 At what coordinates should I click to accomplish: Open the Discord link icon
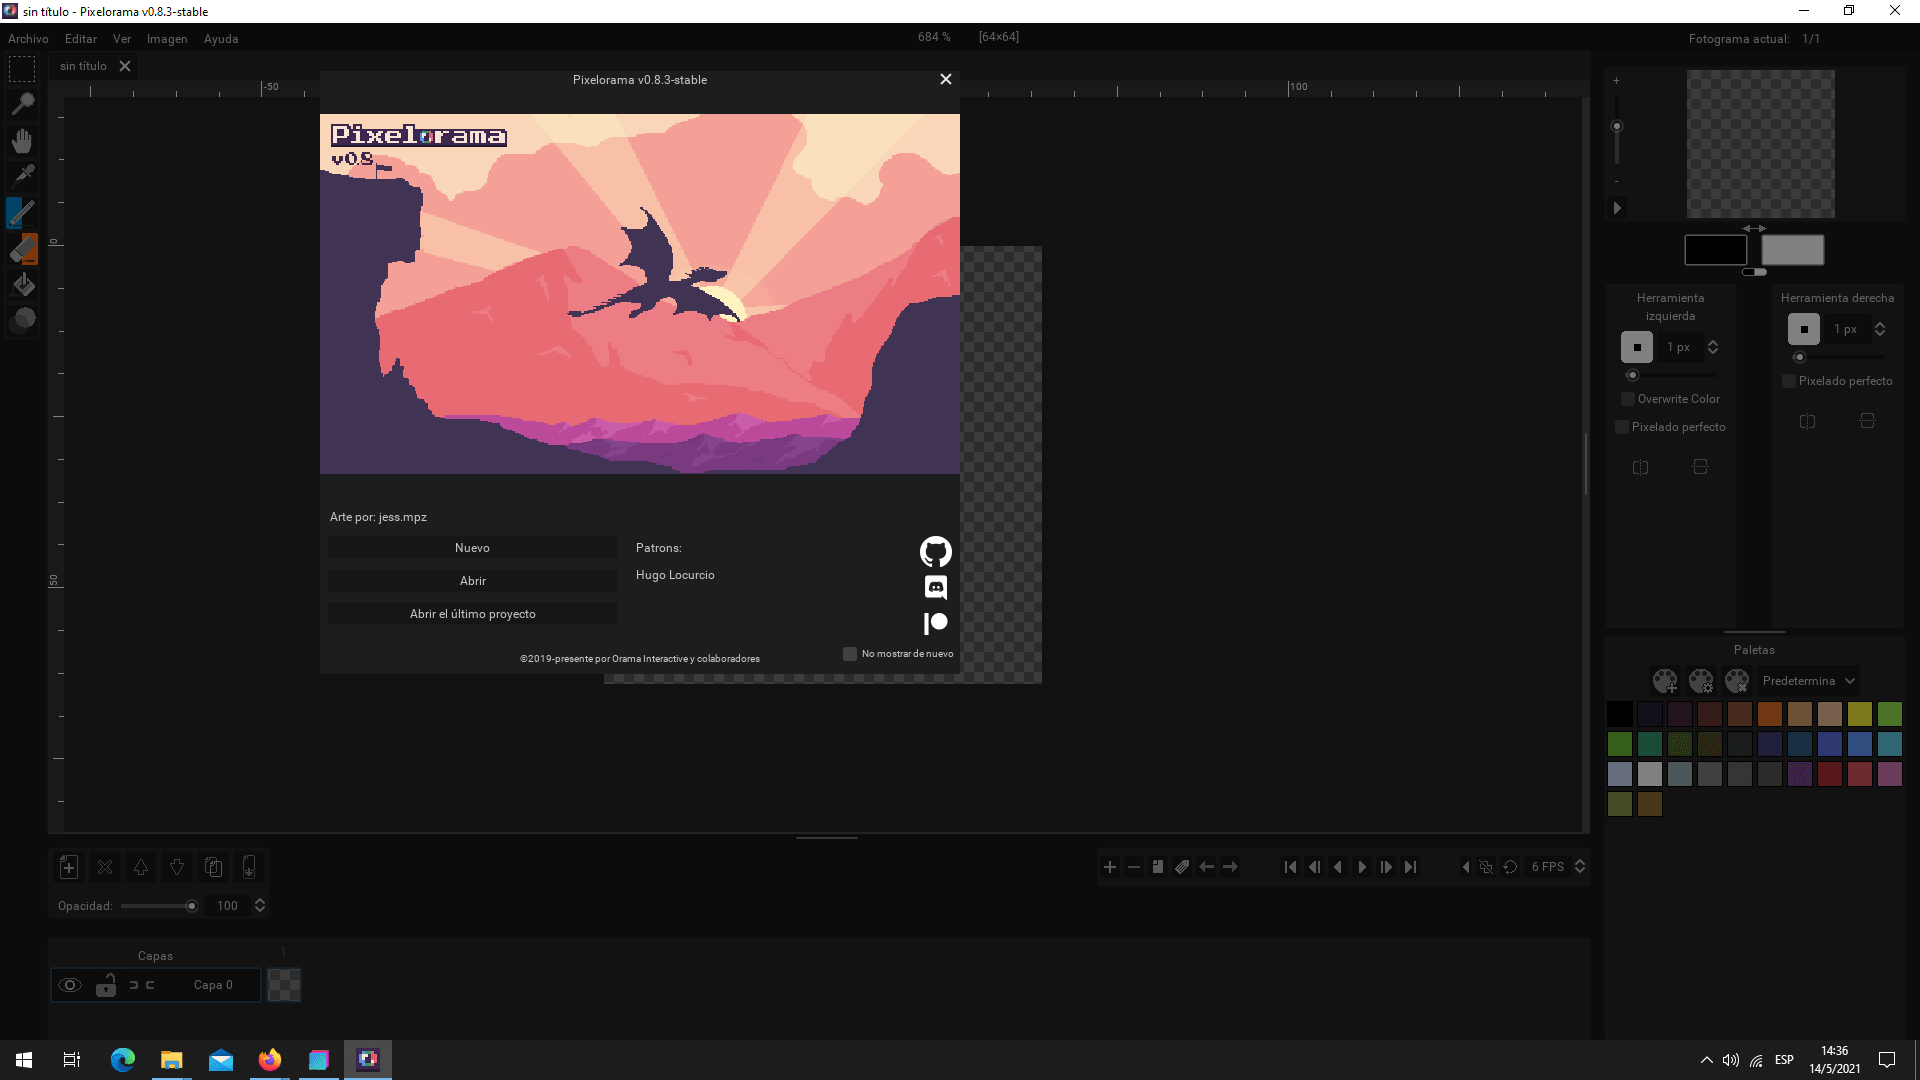pyautogui.click(x=935, y=587)
